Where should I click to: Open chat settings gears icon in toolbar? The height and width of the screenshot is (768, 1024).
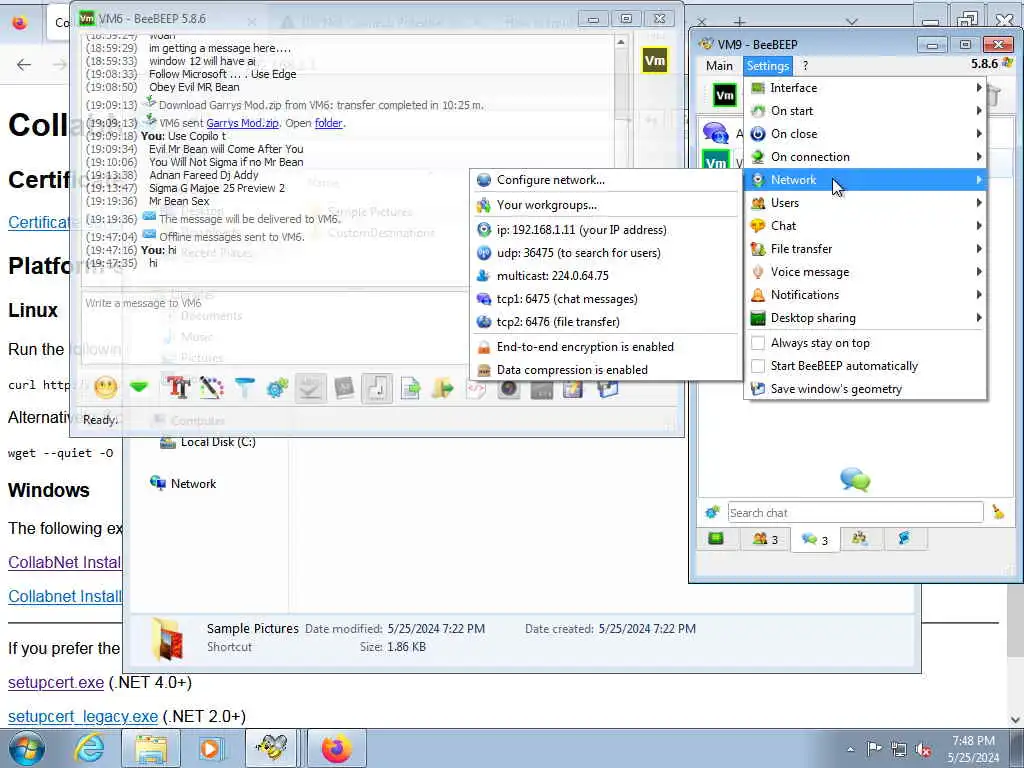pos(278,388)
